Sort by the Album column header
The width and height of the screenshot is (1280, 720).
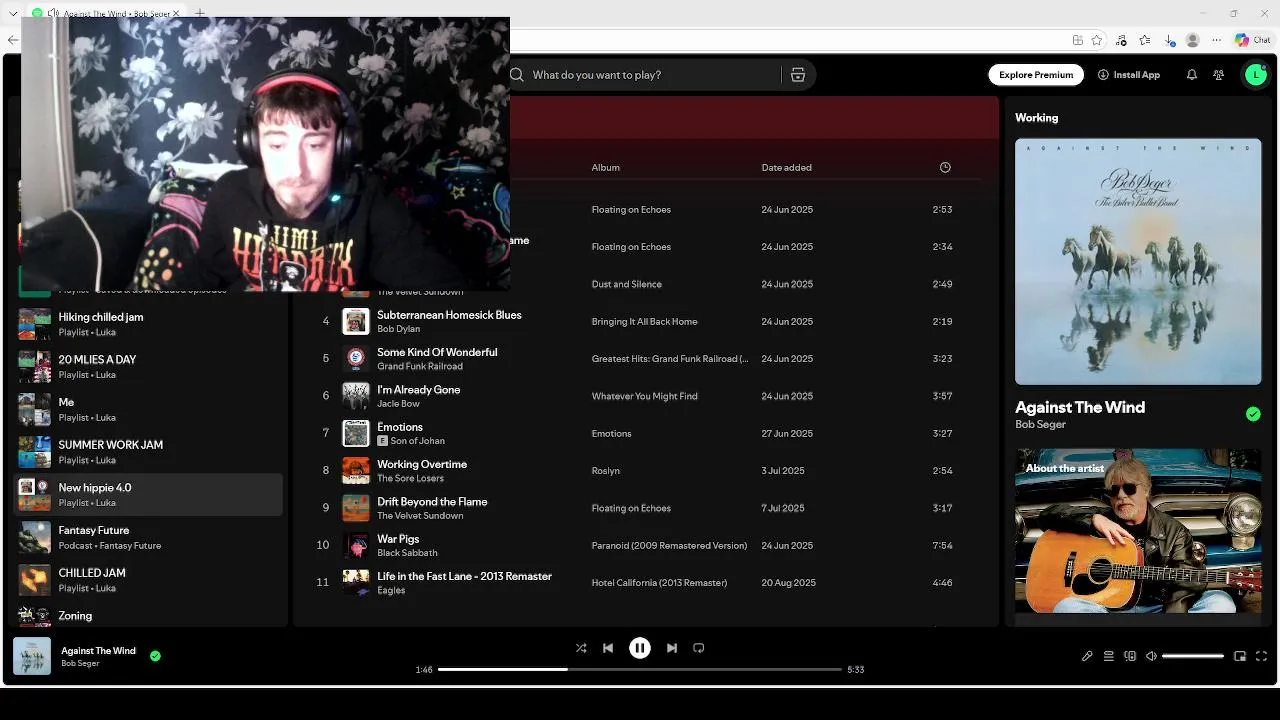pos(606,168)
